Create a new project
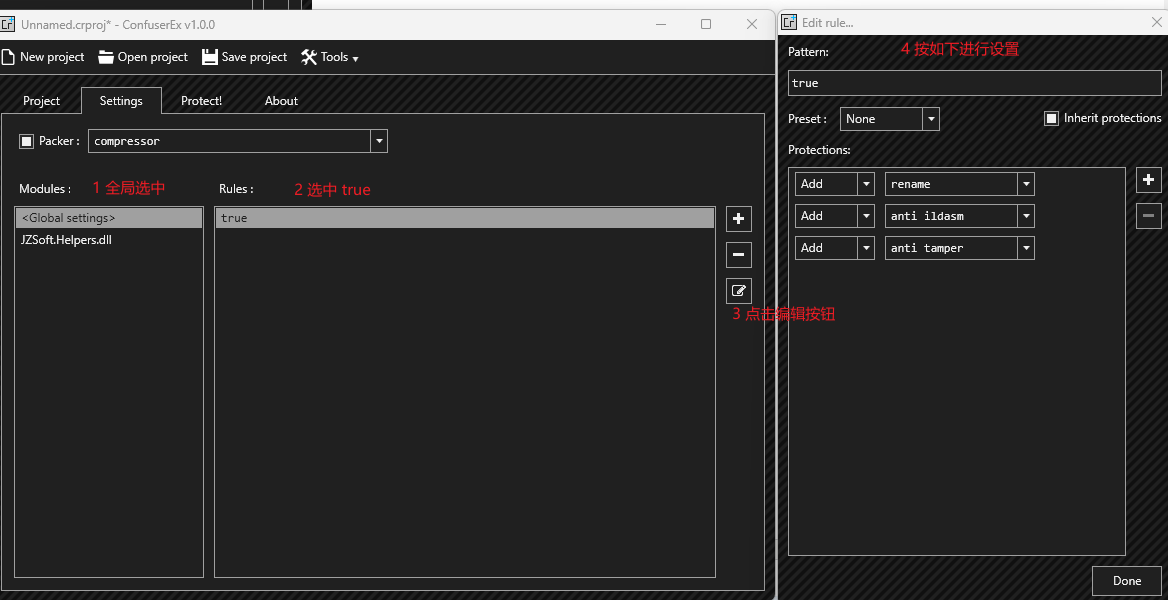Screen dimensions: 1168x600 click(43, 57)
